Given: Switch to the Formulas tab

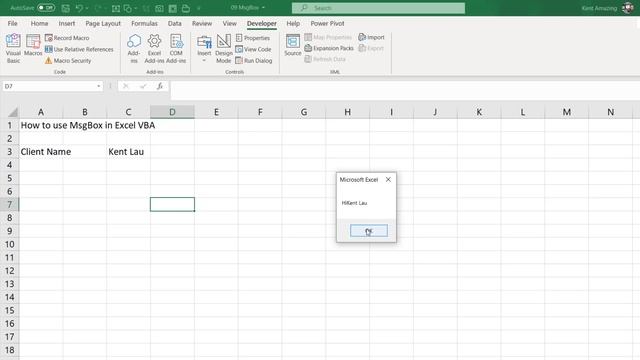Looking at the screenshot, I should point(144,24).
